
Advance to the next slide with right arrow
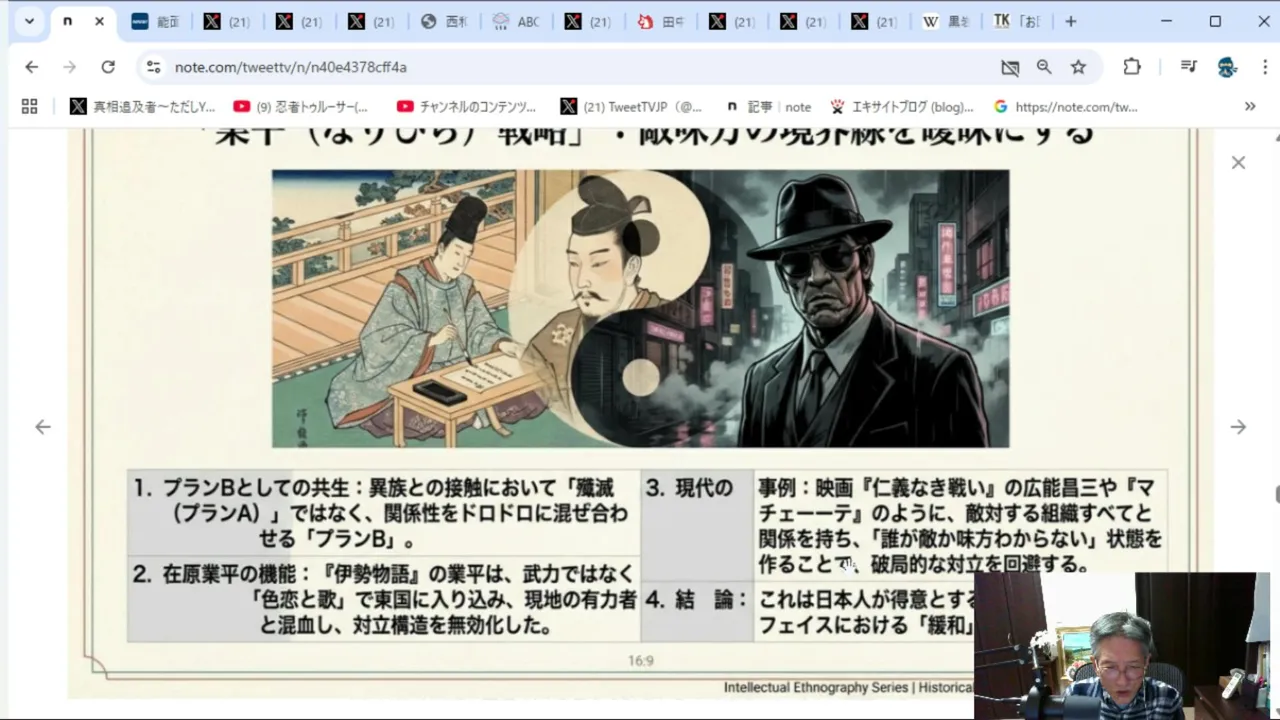pos(1238,427)
